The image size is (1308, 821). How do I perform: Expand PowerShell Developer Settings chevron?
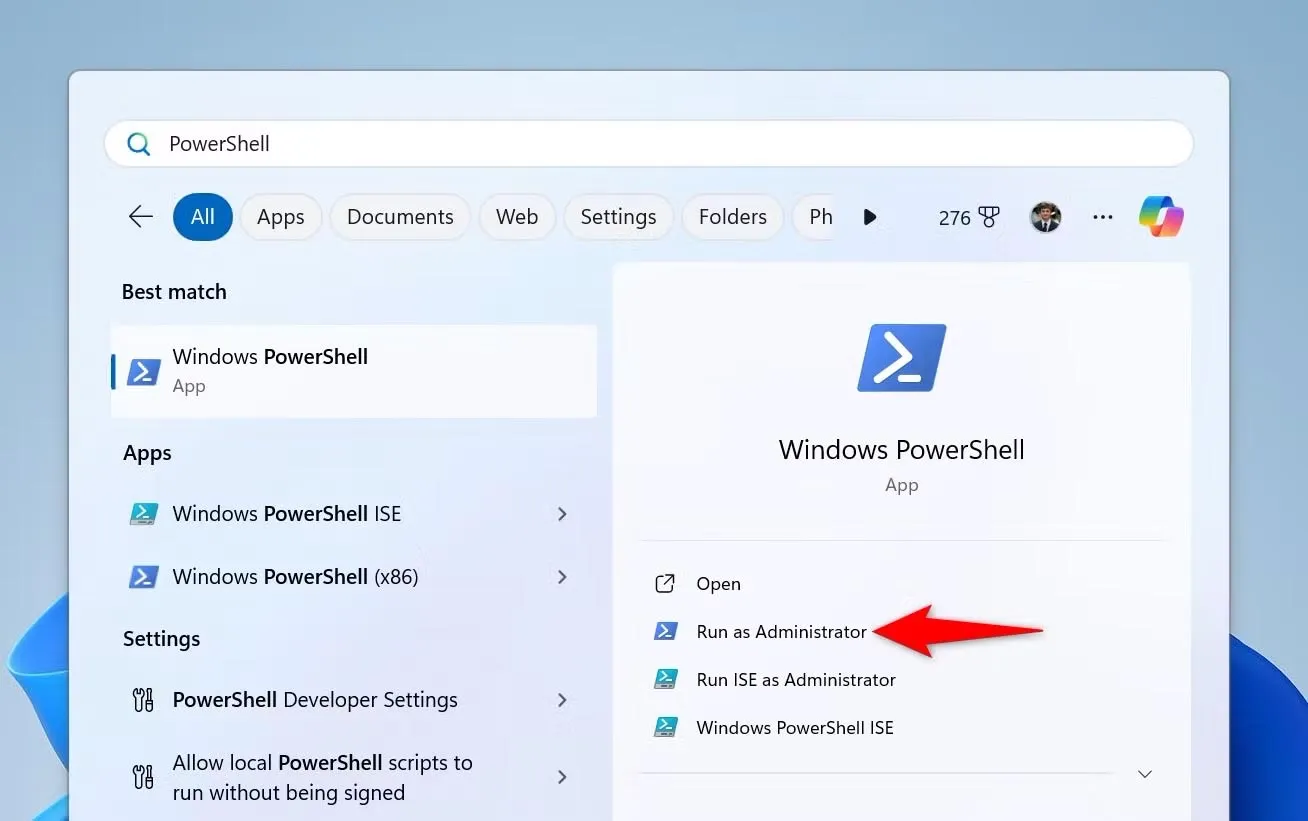562,700
